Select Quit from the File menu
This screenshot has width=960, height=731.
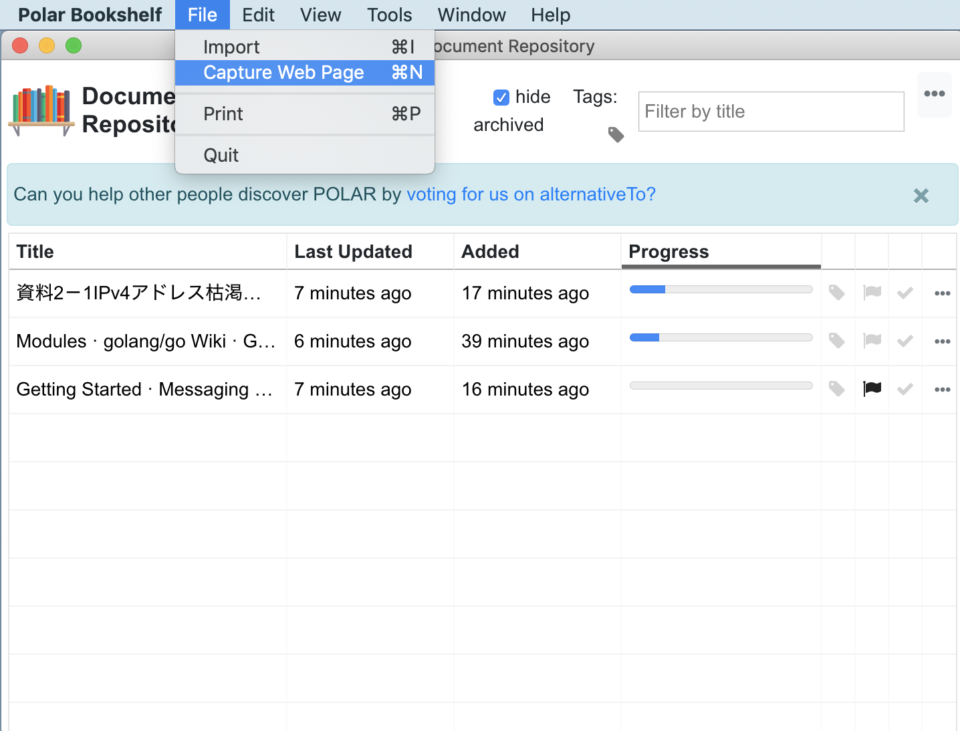[x=305, y=156]
